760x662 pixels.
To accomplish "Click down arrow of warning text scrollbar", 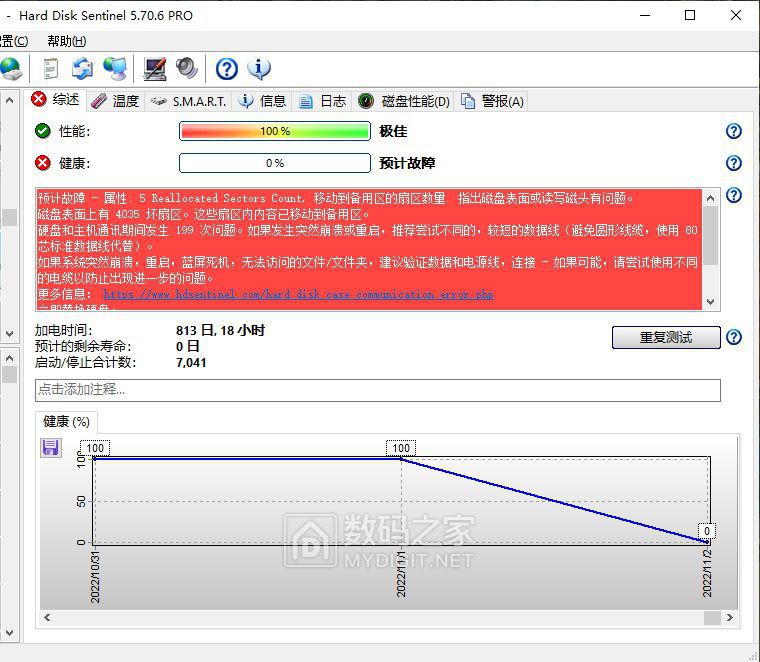I will (711, 302).
